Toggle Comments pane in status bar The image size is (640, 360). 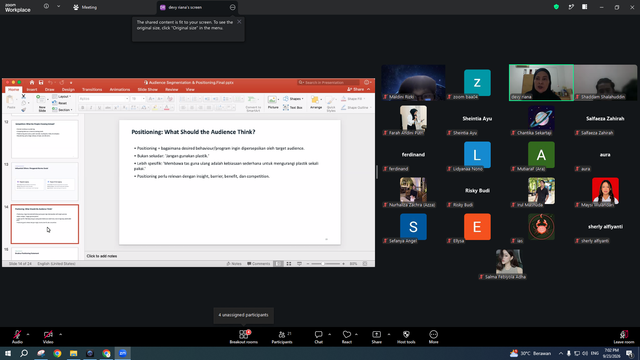point(259,264)
